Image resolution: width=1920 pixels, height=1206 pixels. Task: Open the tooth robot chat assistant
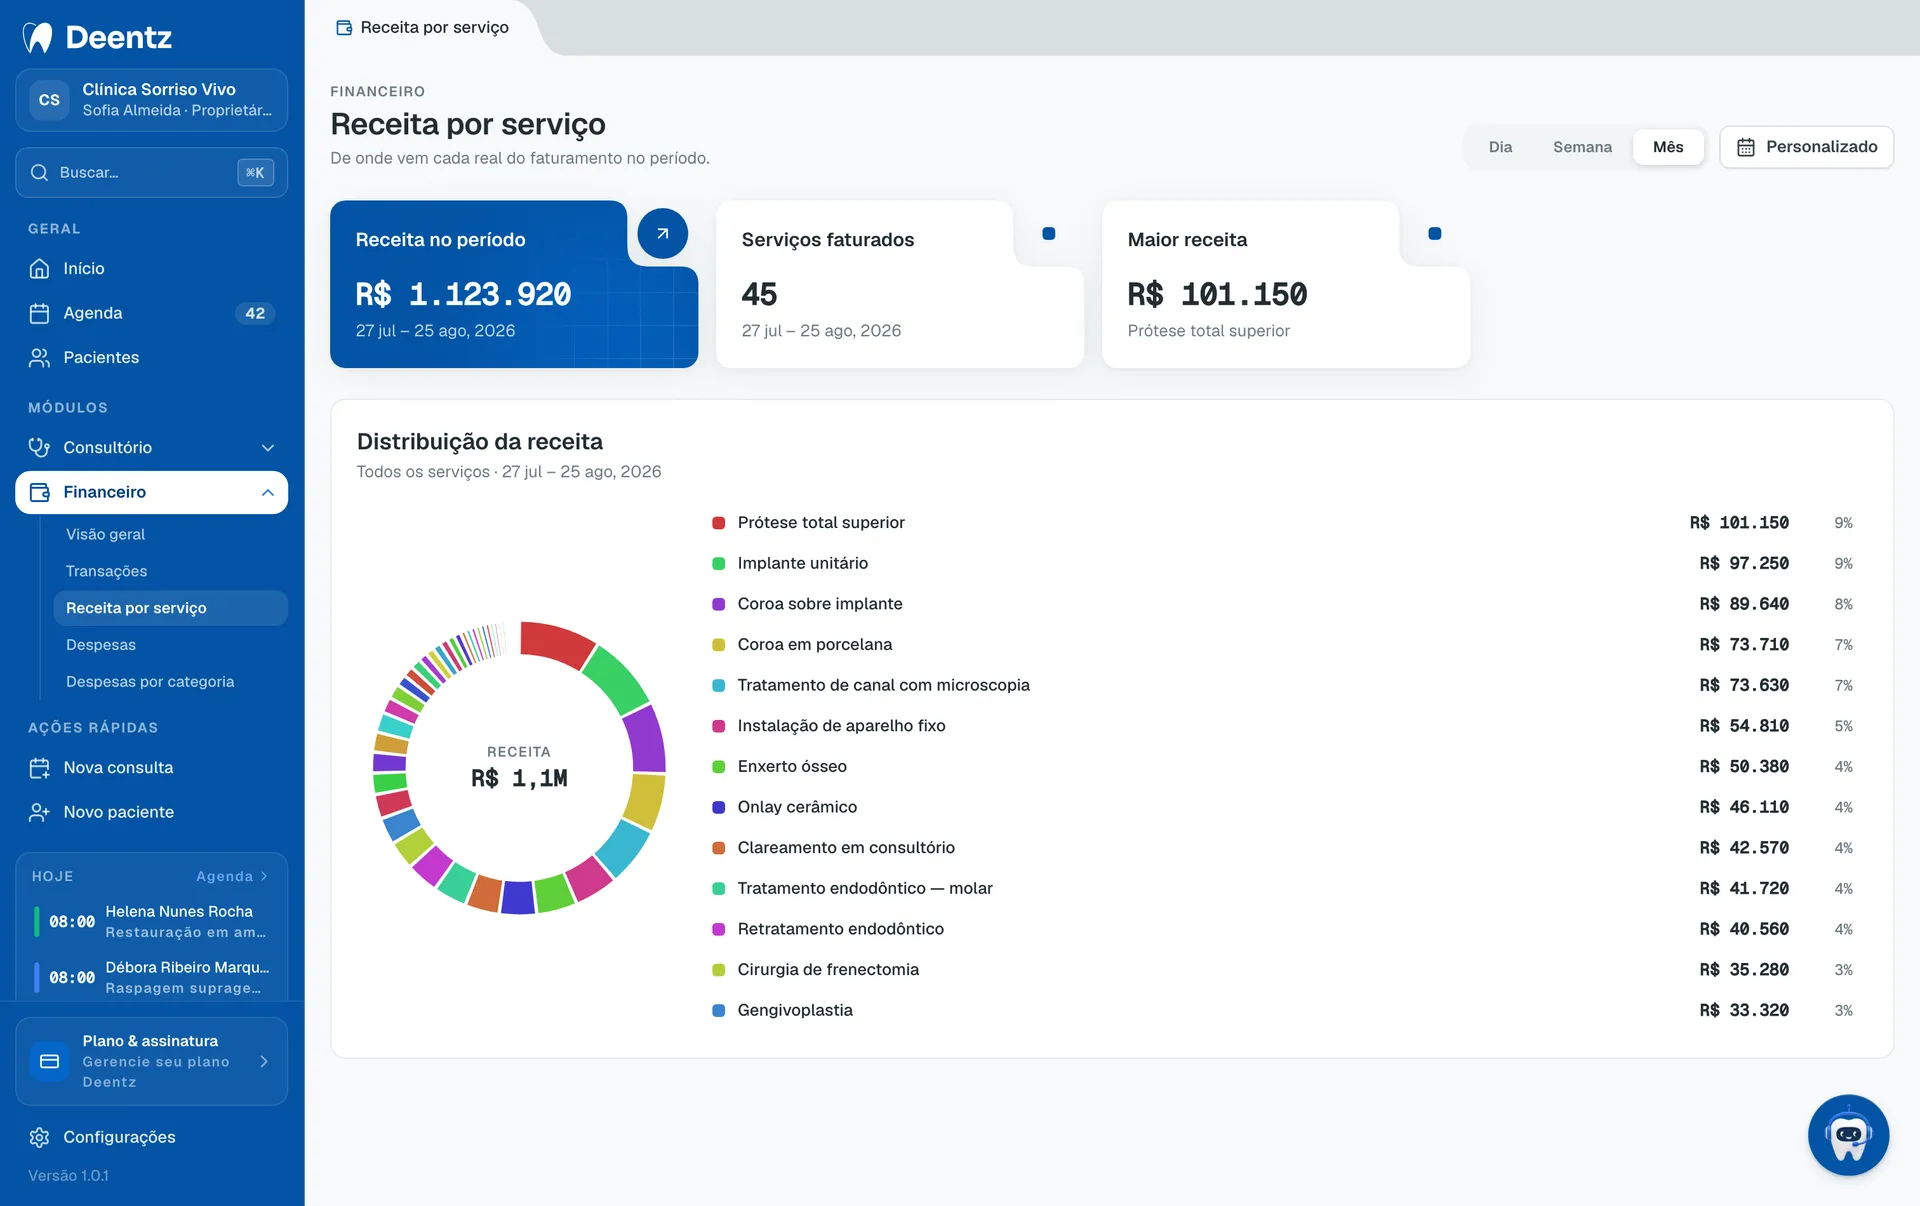pyautogui.click(x=1848, y=1135)
